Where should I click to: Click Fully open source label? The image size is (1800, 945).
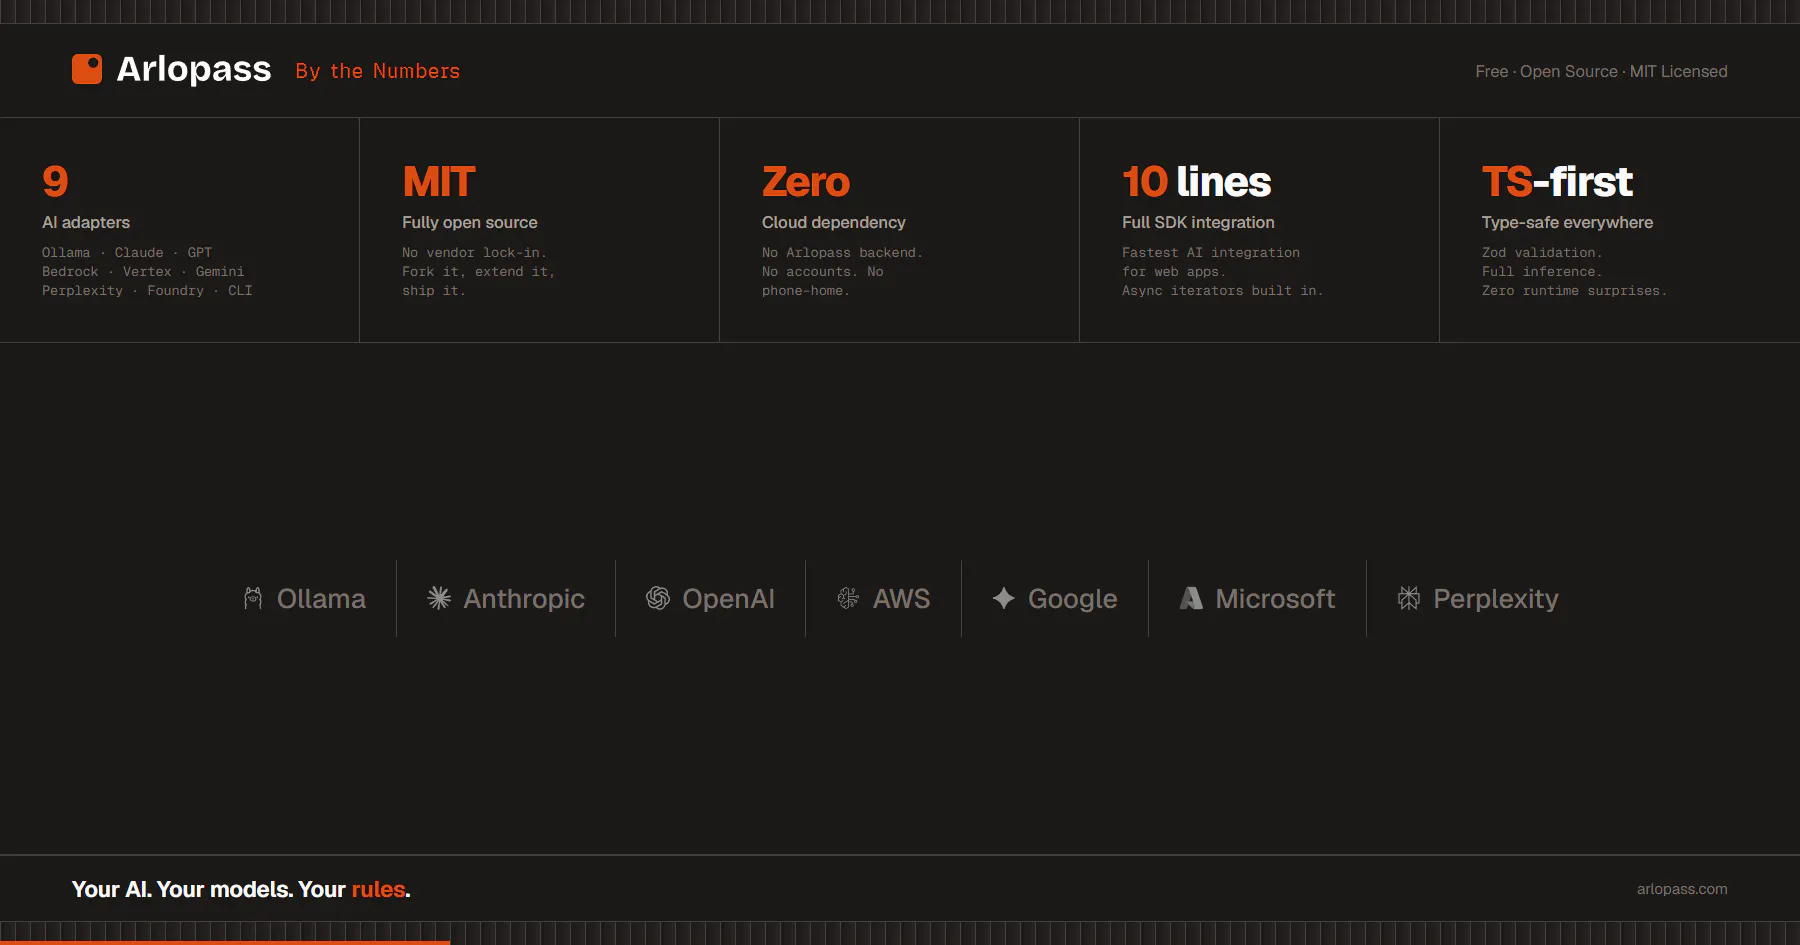(x=470, y=222)
